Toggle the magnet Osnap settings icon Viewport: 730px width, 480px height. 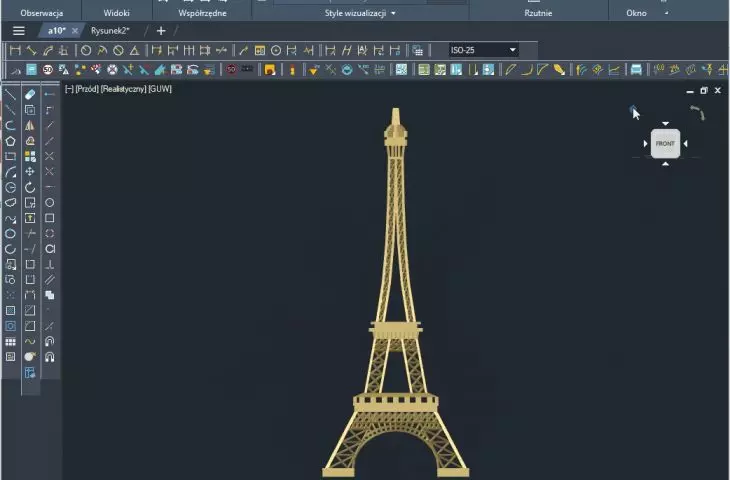49,357
